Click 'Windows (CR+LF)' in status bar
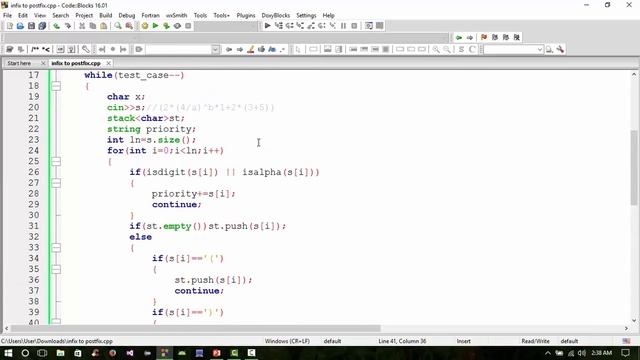The image size is (640, 360). (x=287, y=341)
